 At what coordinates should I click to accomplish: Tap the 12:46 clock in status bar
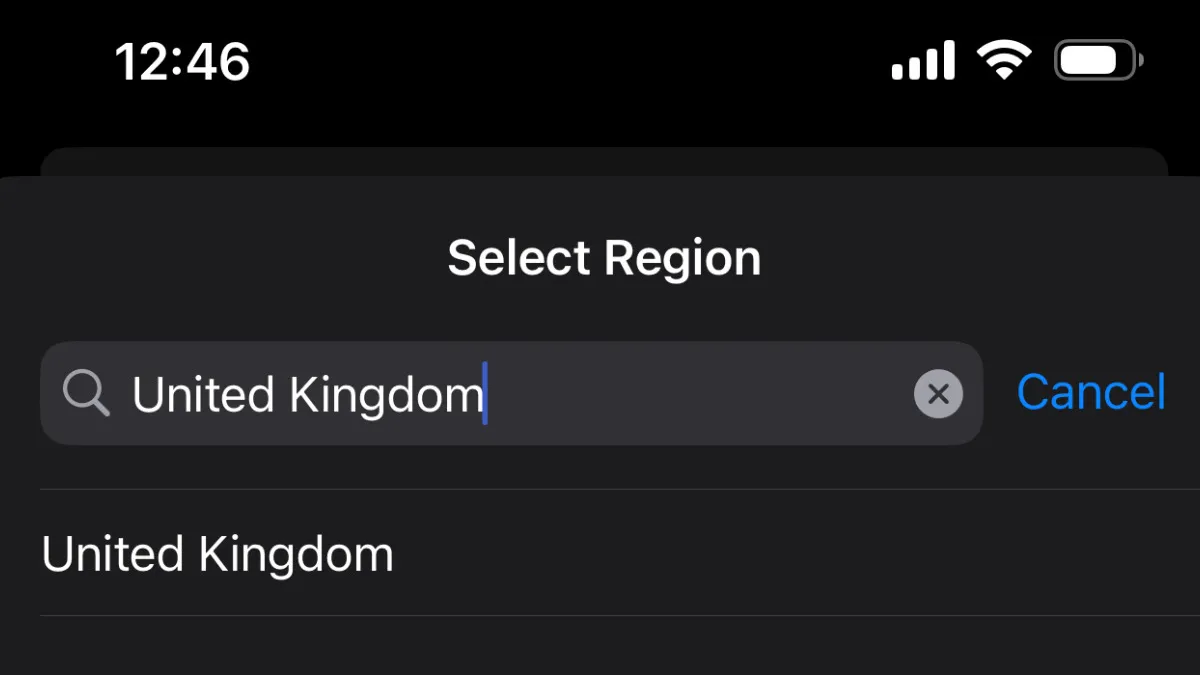click(x=182, y=62)
